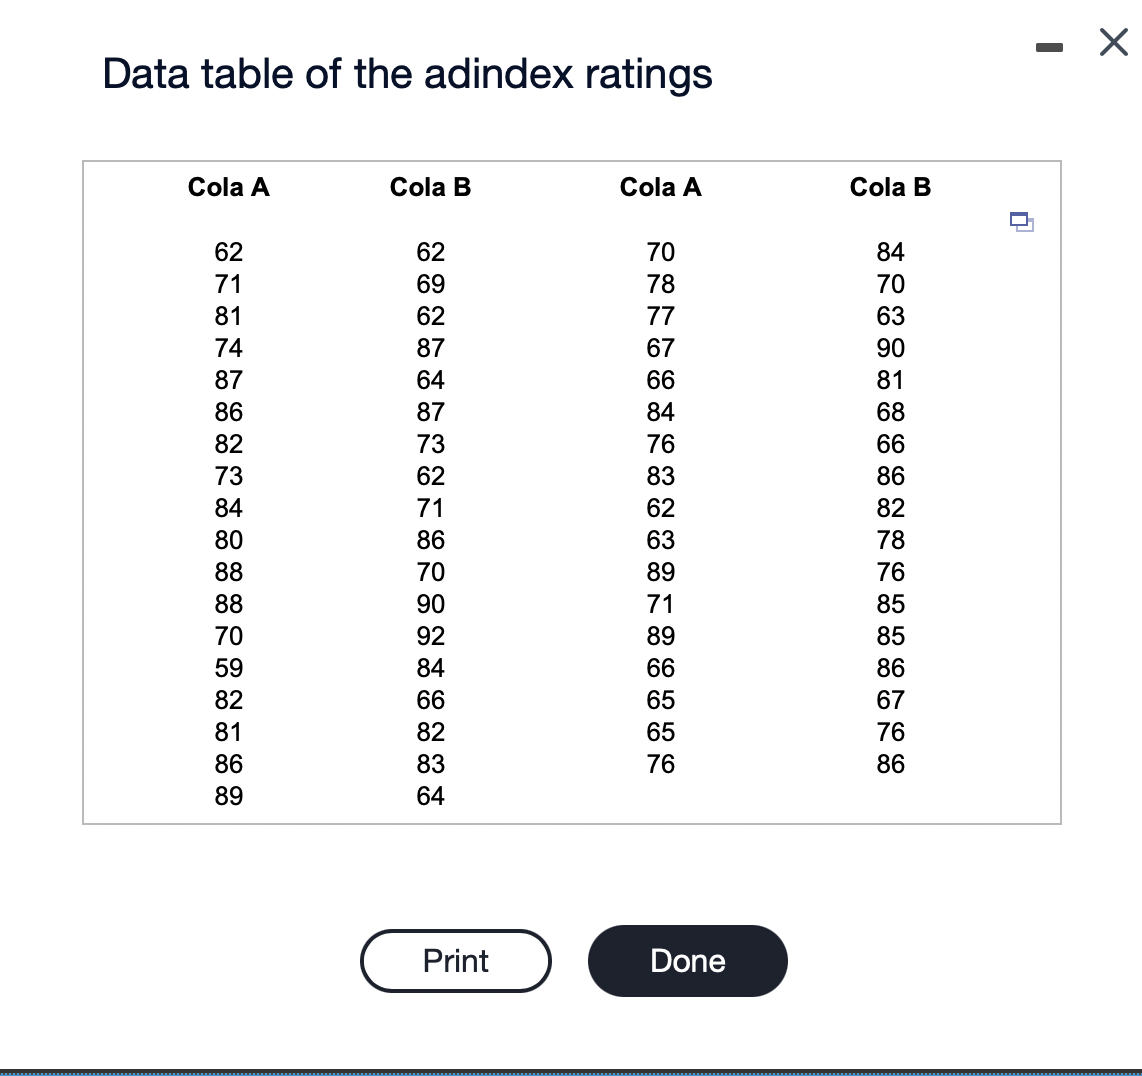
Task: Click the Done button
Action: (687, 961)
